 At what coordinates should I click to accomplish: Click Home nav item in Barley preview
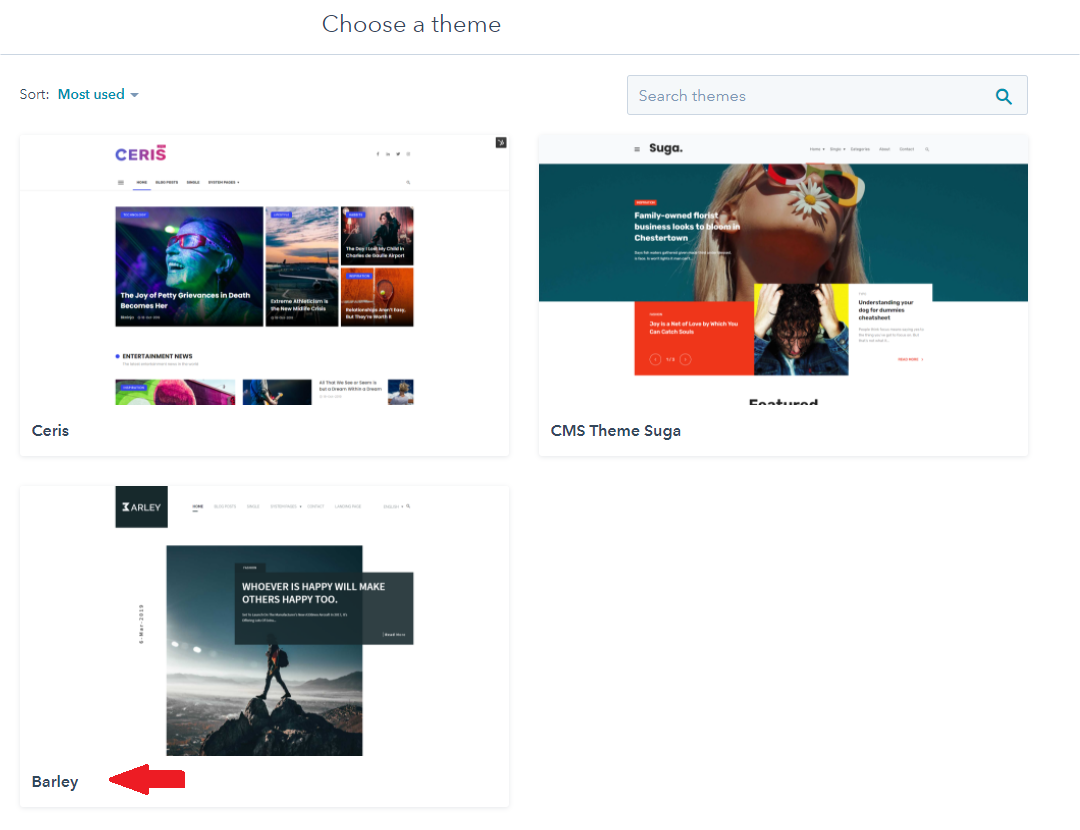(x=197, y=507)
